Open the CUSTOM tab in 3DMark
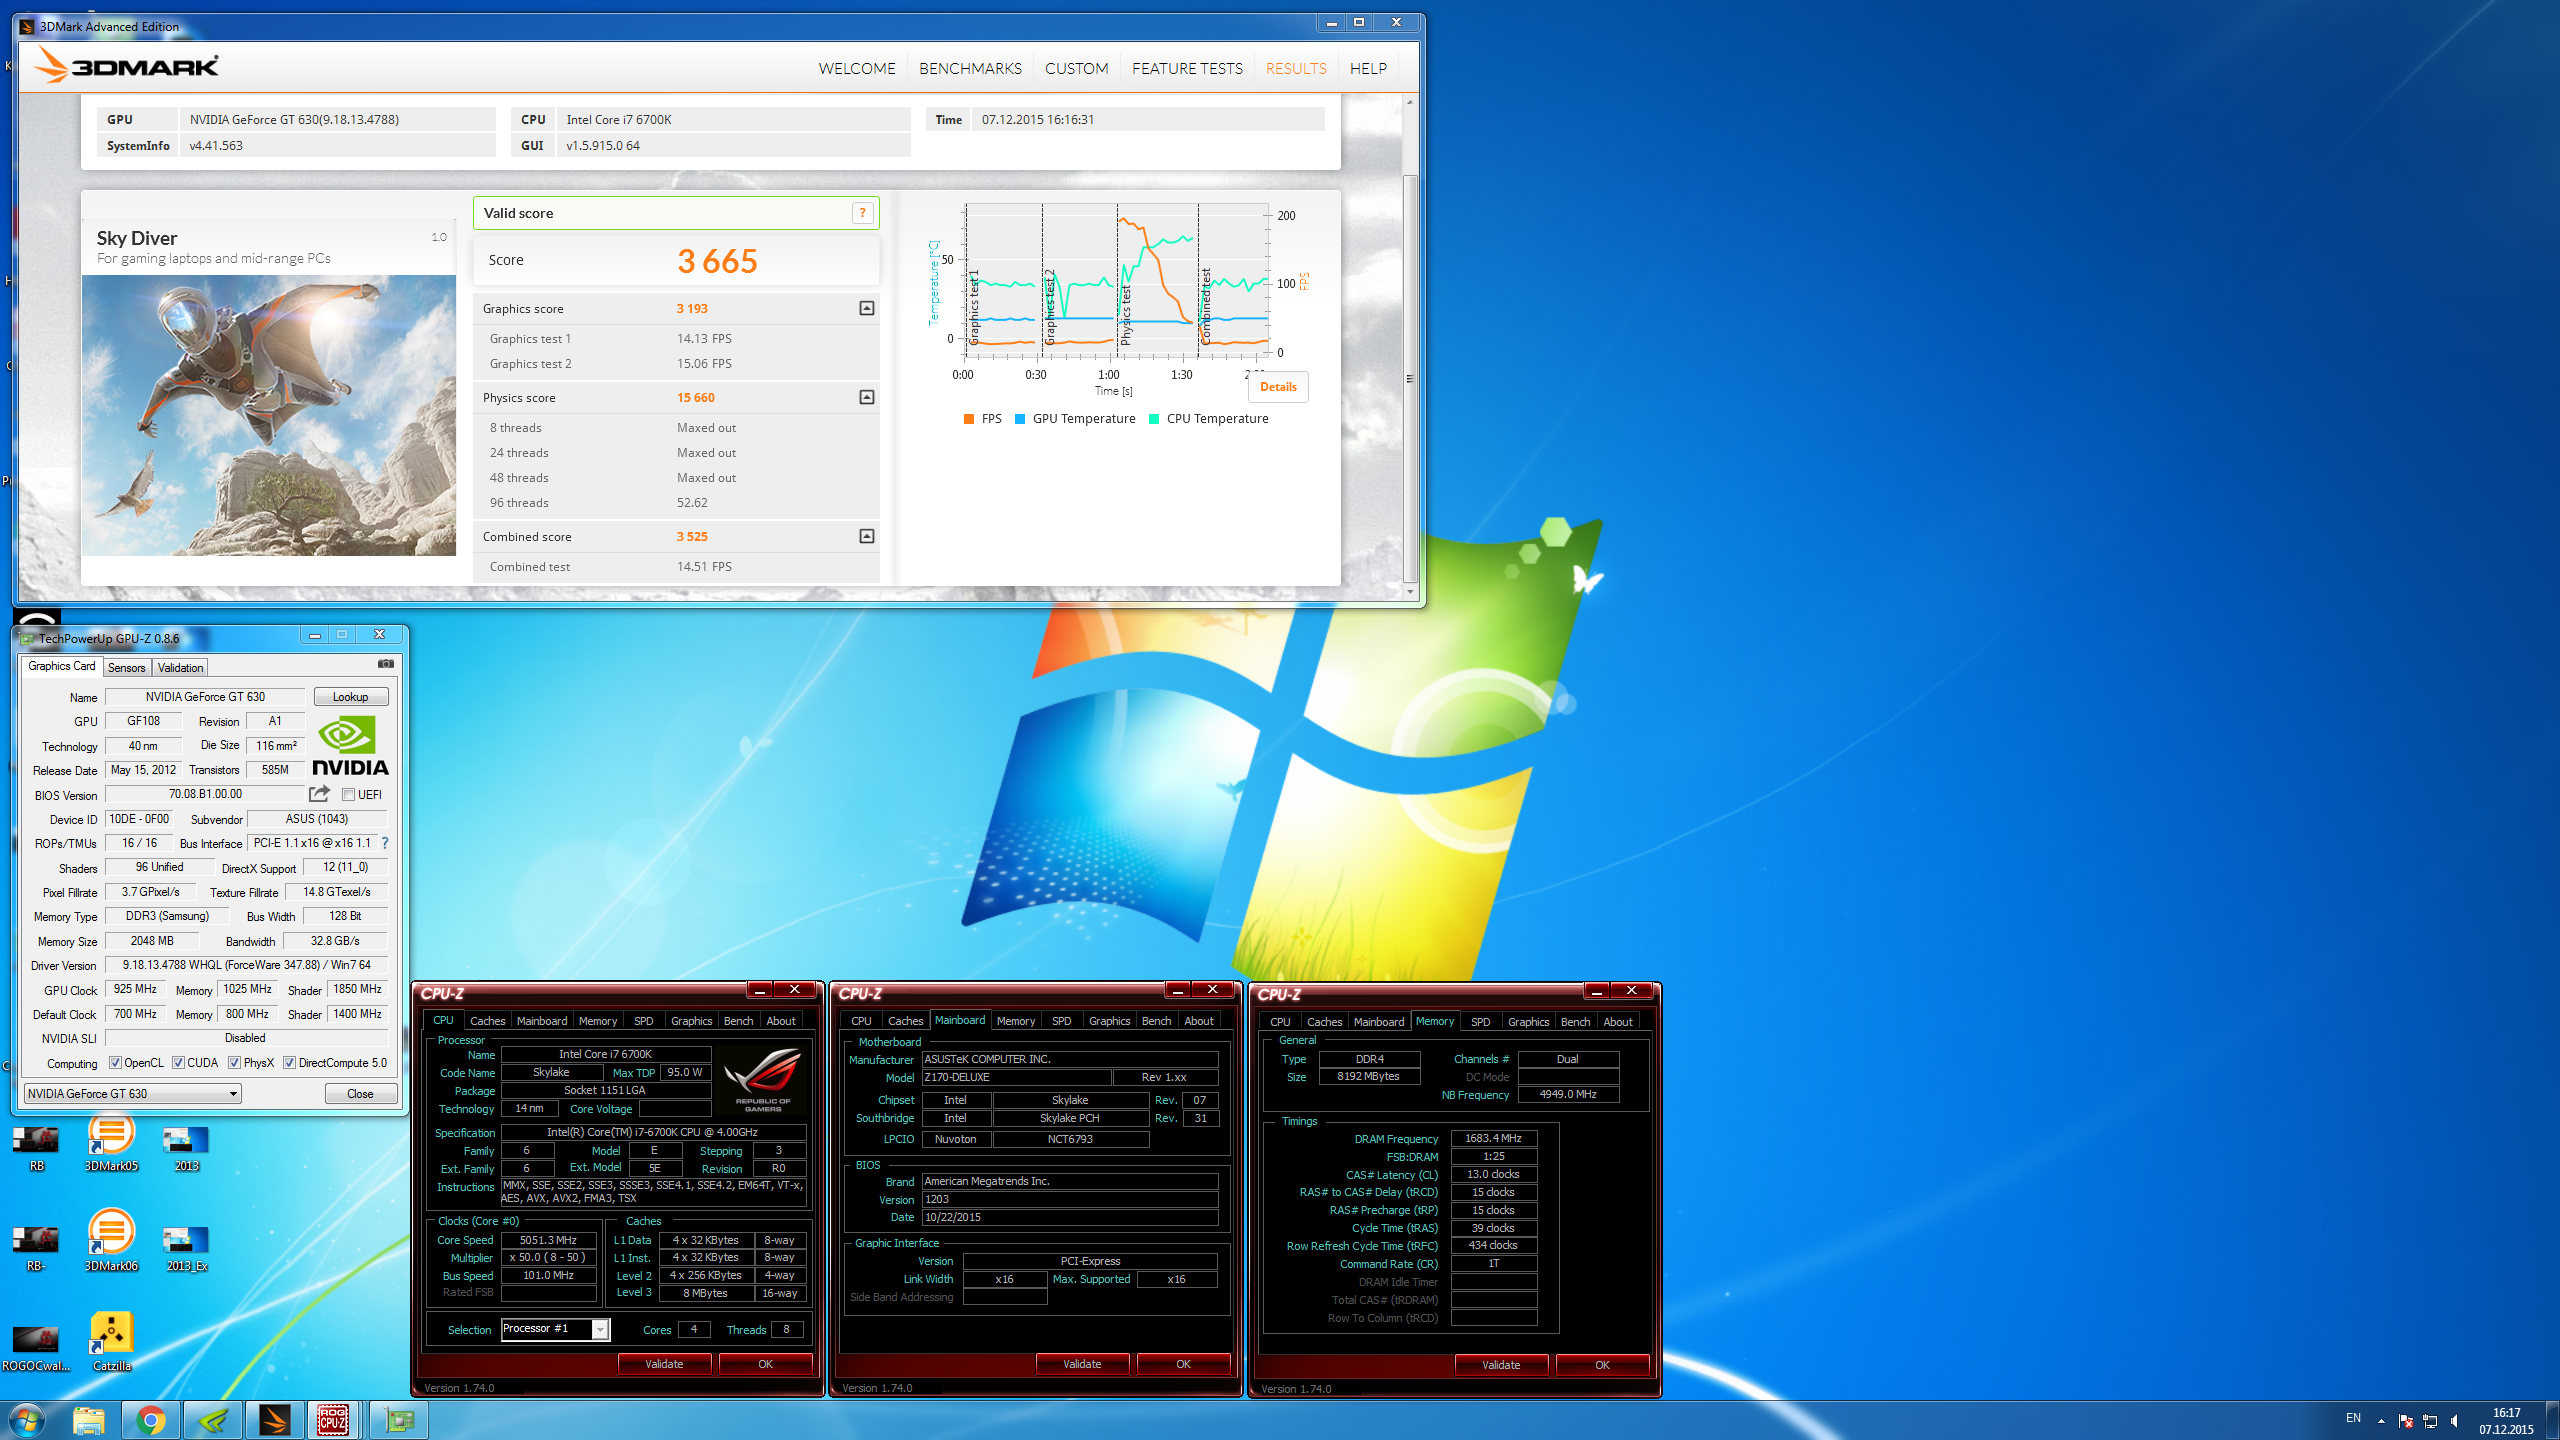 (x=1076, y=68)
